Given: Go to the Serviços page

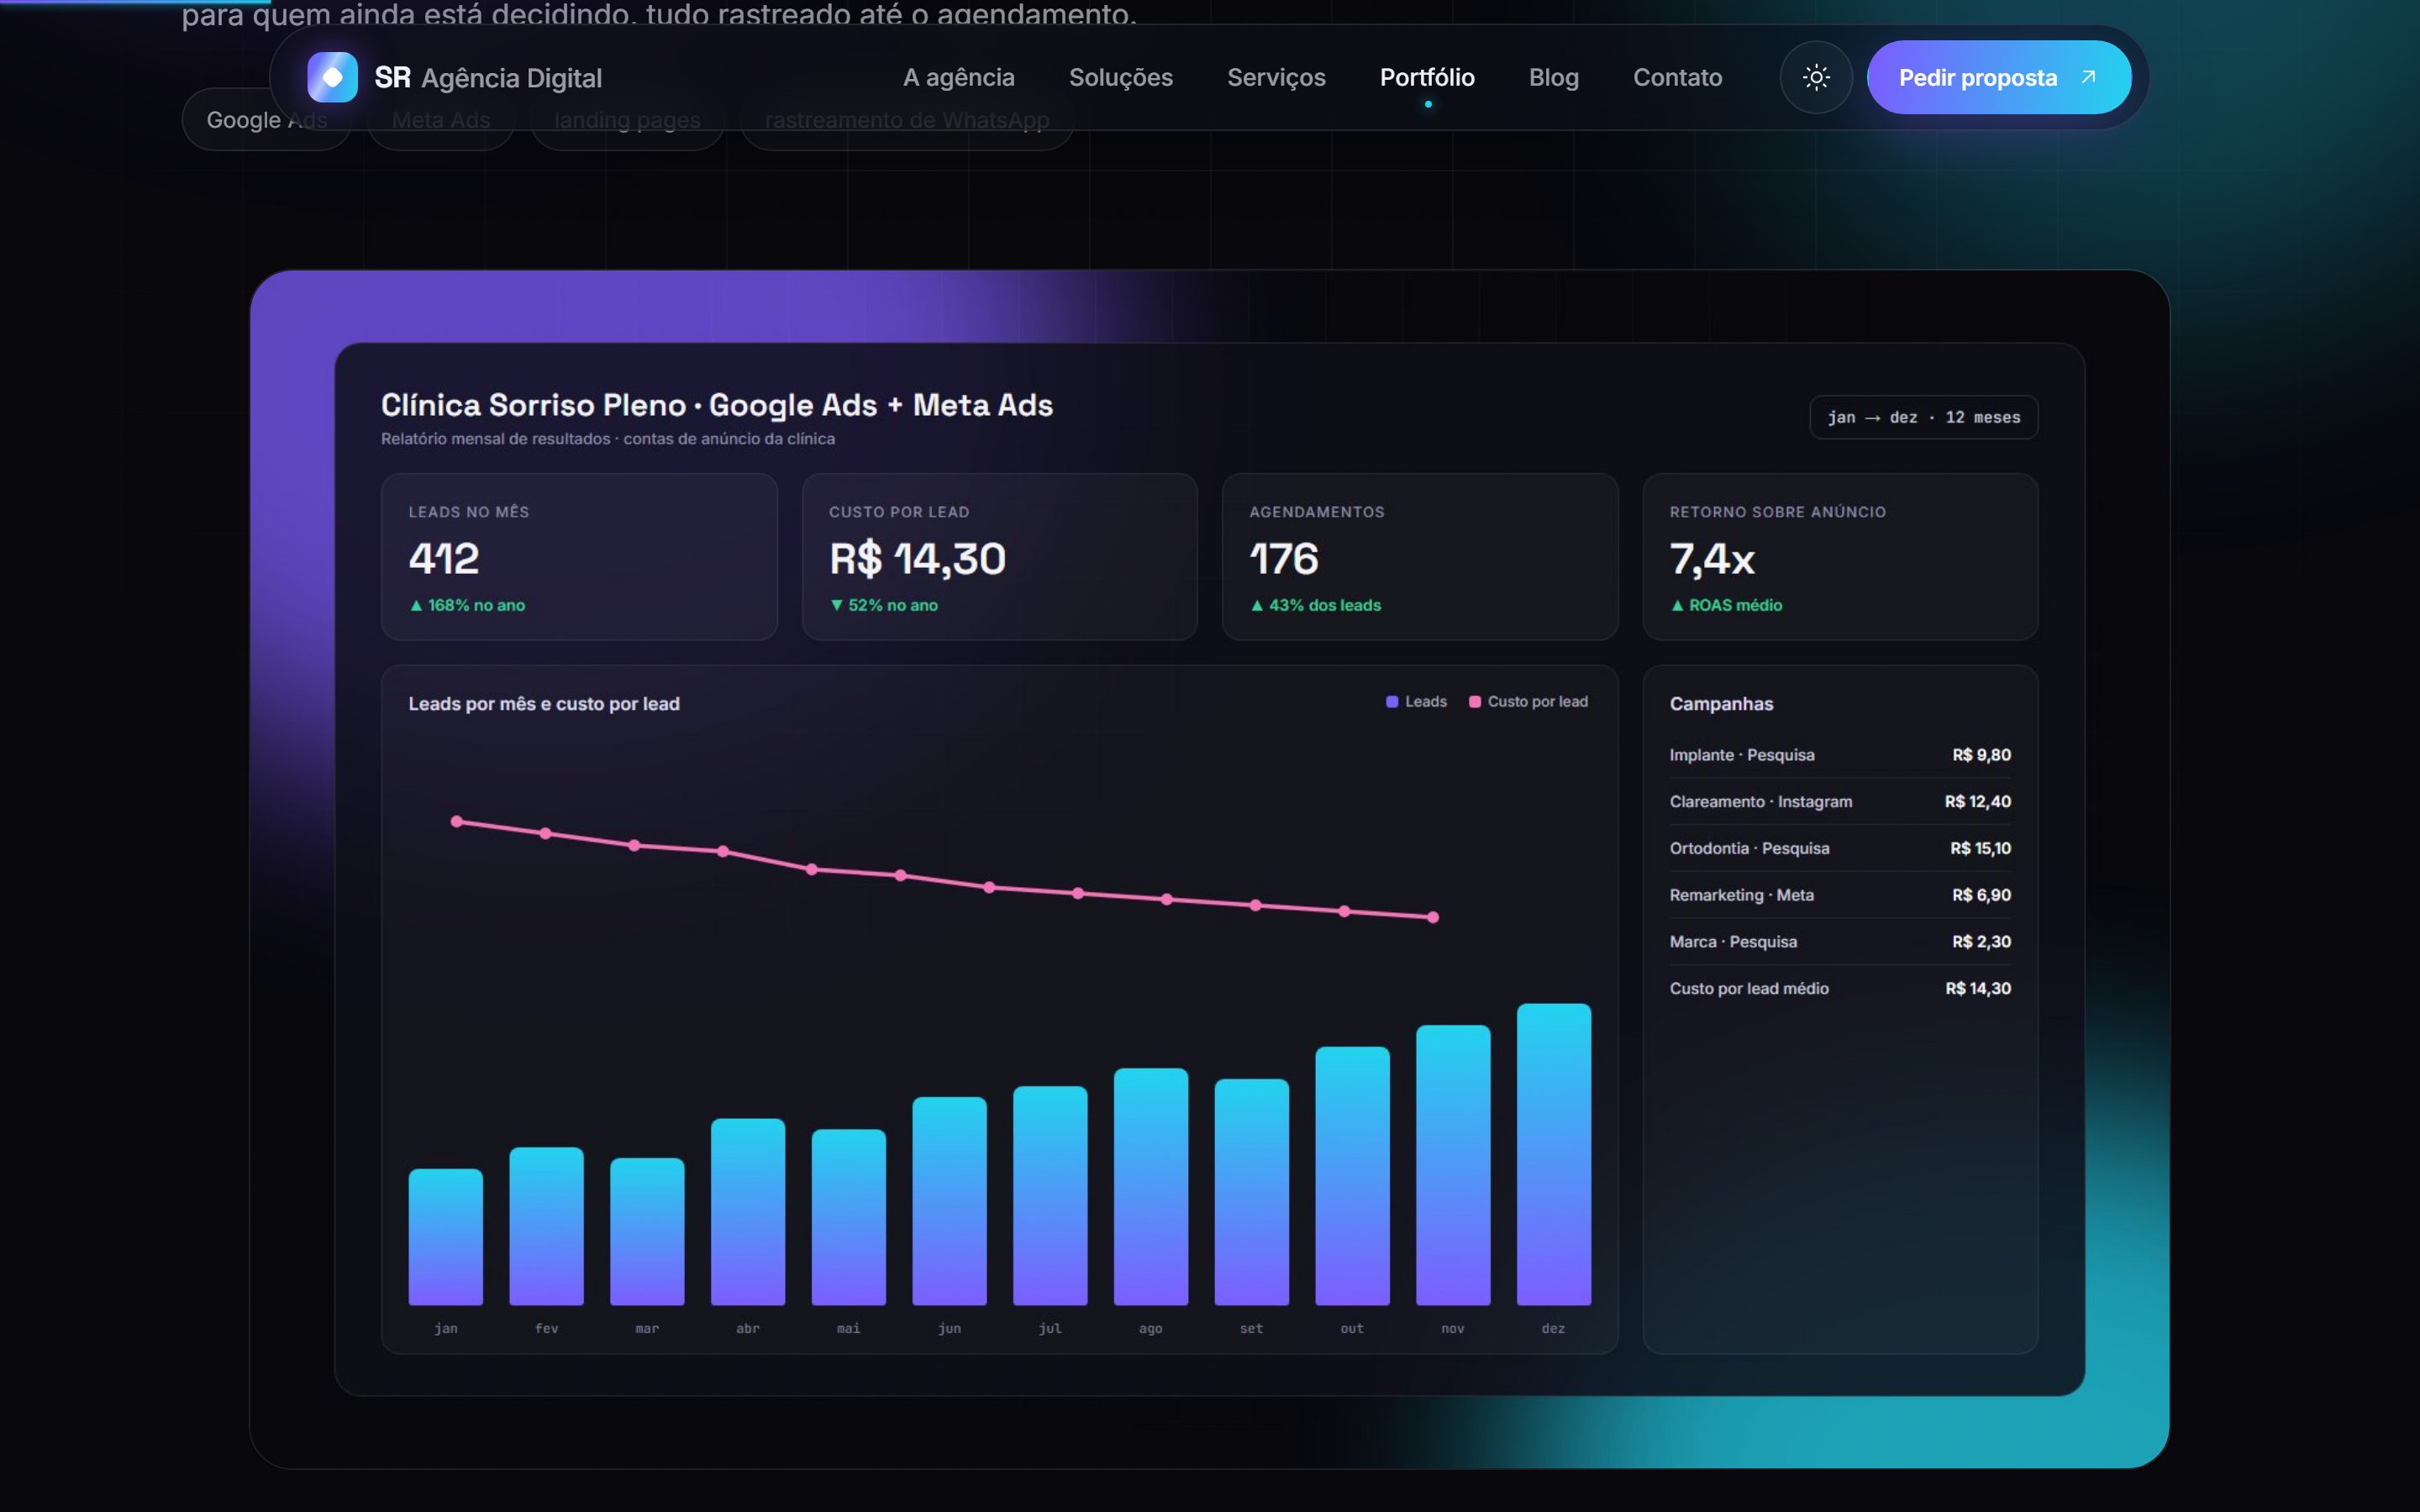Looking at the screenshot, I should (x=1276, y=77).
